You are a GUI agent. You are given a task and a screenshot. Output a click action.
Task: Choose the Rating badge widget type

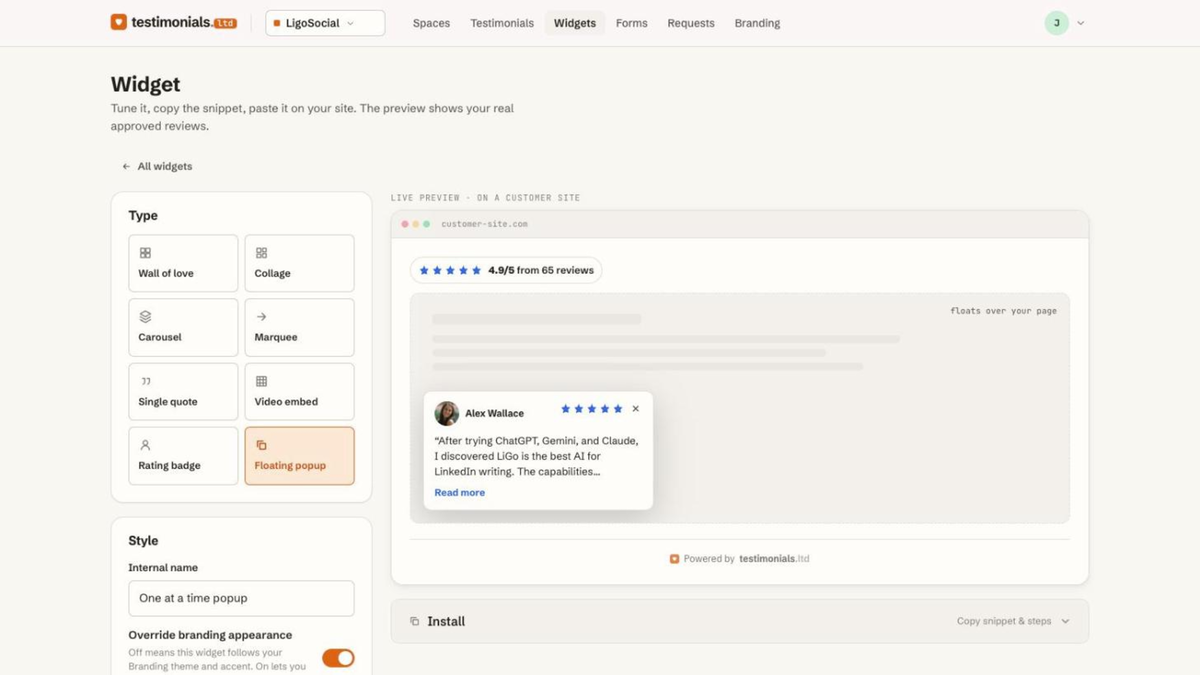(x=183, y=455)
